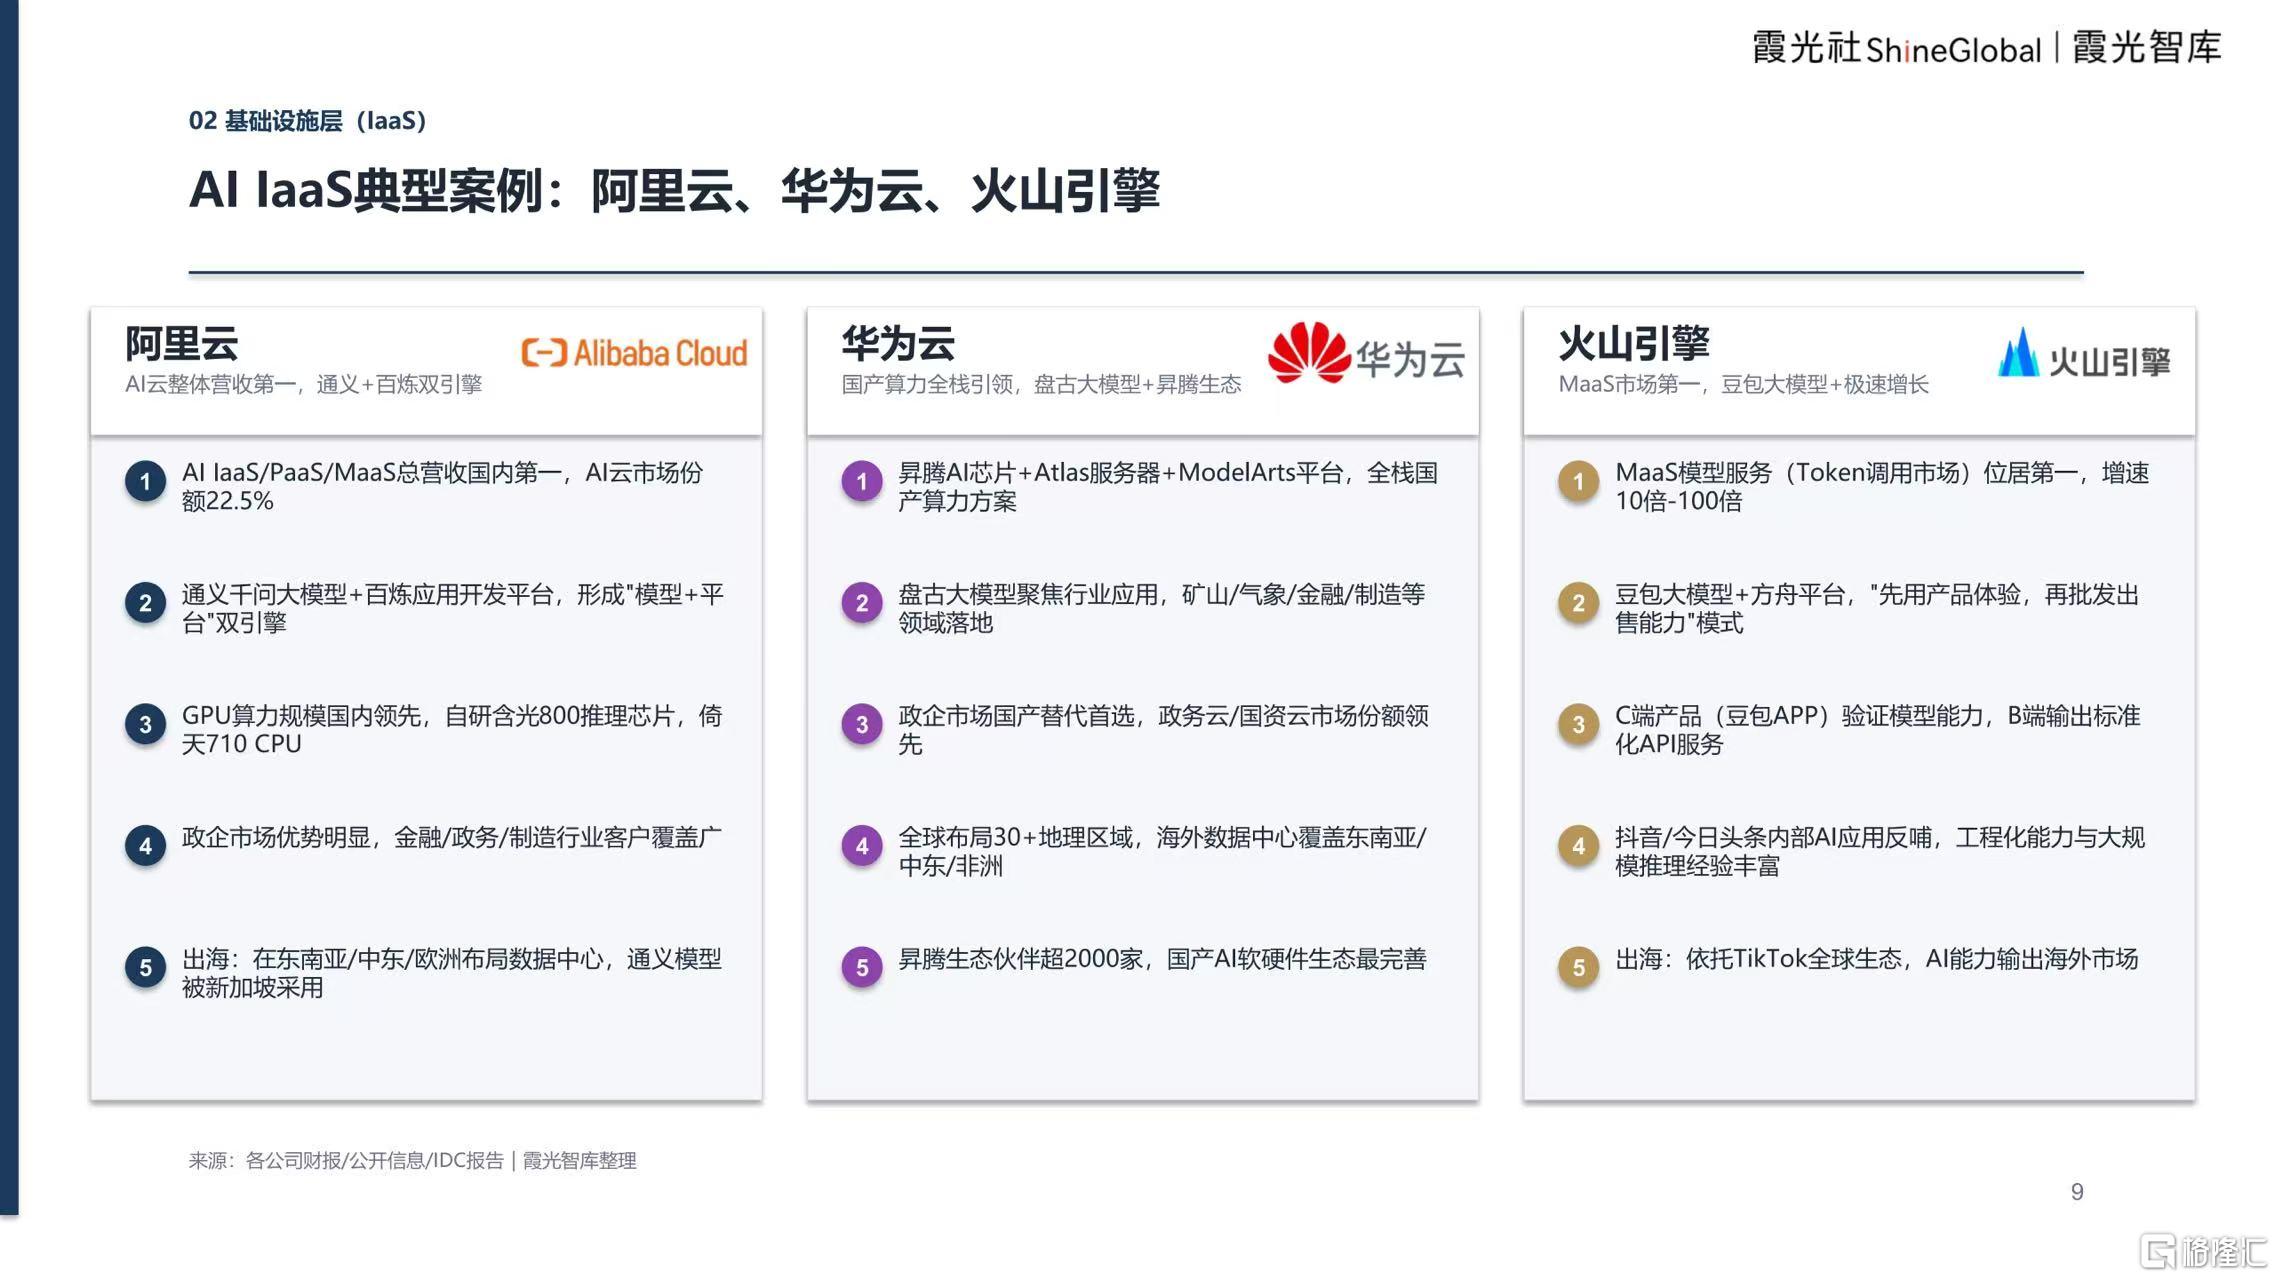Click subtitle MaaS市场第一，豆包大模型+极速增长
This screenshot has width=2275, height=1279.
tap(1743, 385)
